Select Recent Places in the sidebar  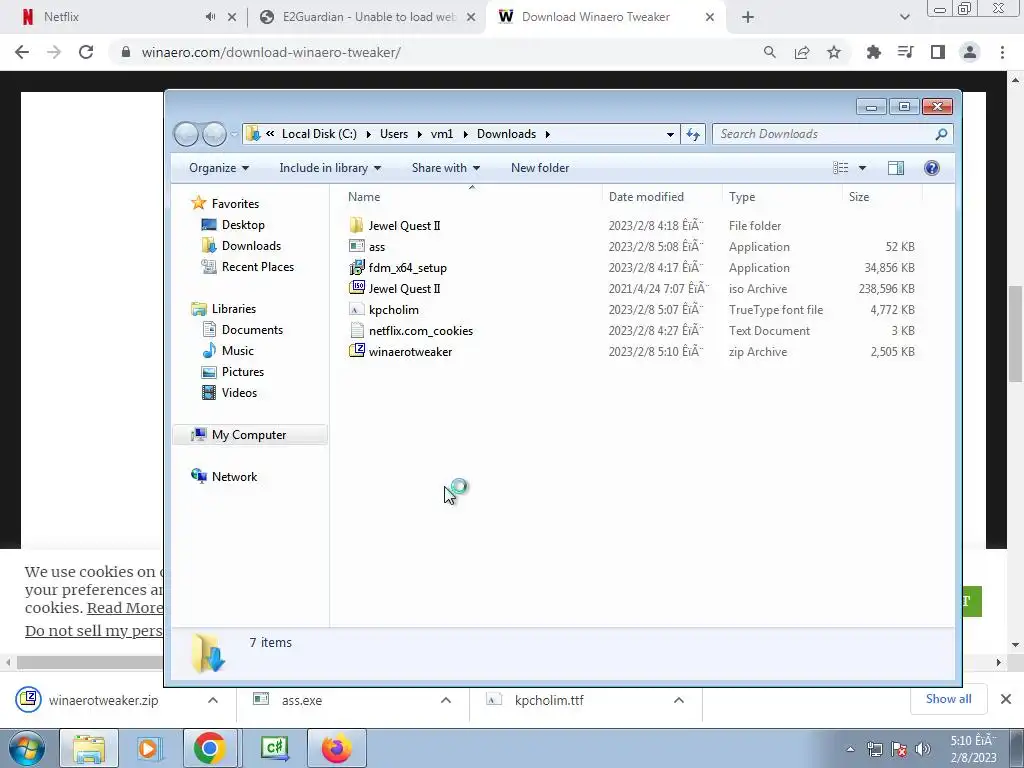click(x=257, y=266)
